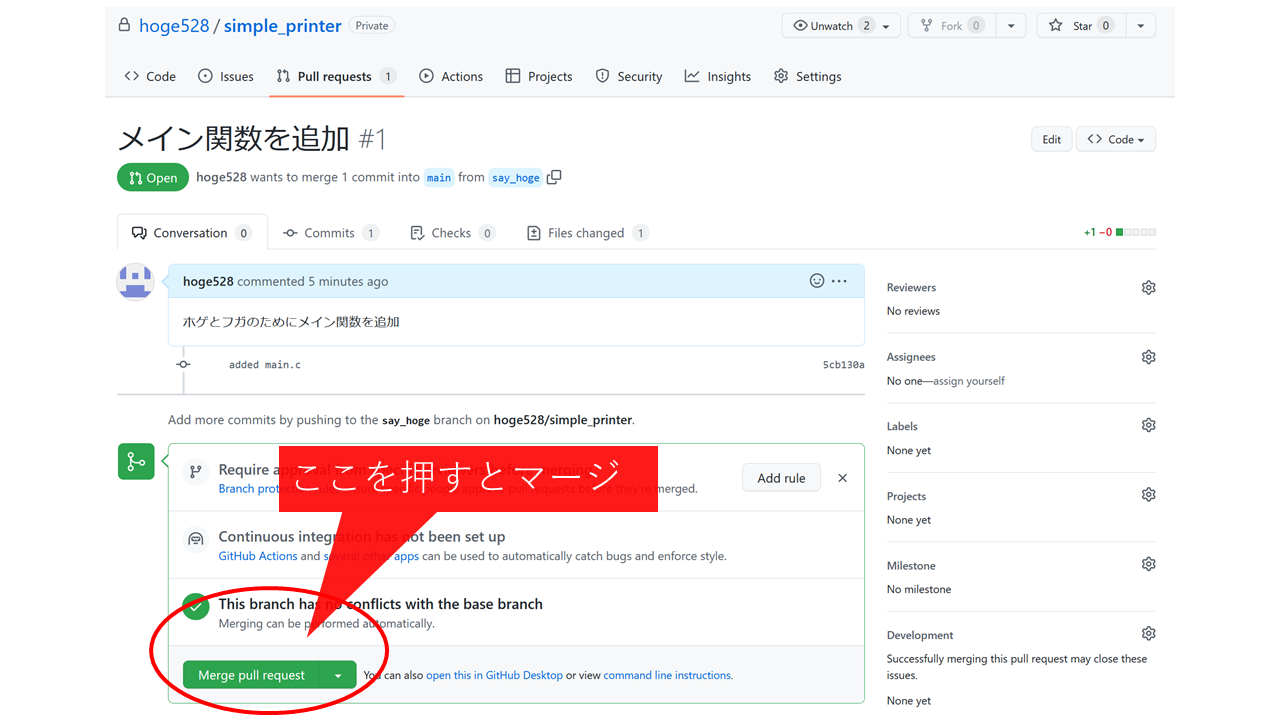Open the Commits tab
This screenshot has height=720, width=1280.
(x=329, y=233)
